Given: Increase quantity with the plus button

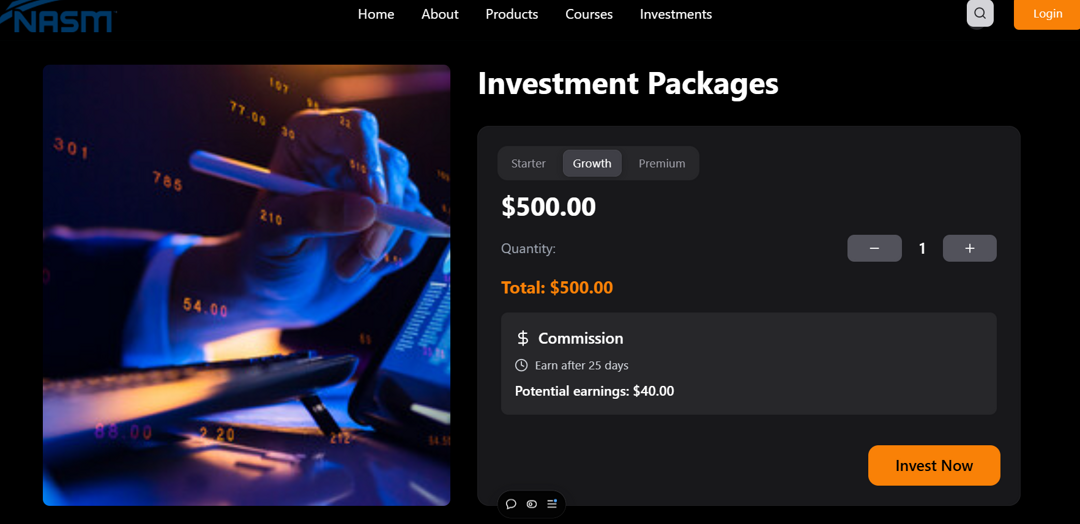Looking at the screenshot, I should click(x=969, y=248).
